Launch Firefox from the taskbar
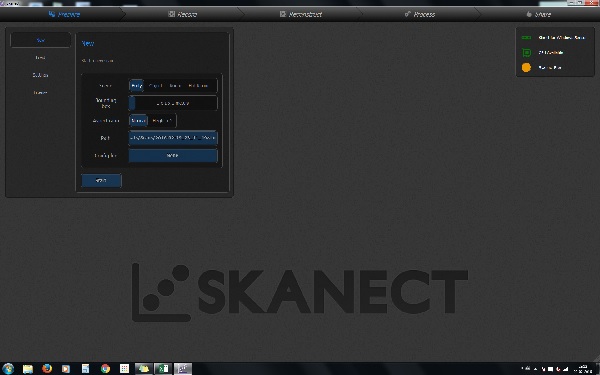Screen dimensions: 600x375 47,368
